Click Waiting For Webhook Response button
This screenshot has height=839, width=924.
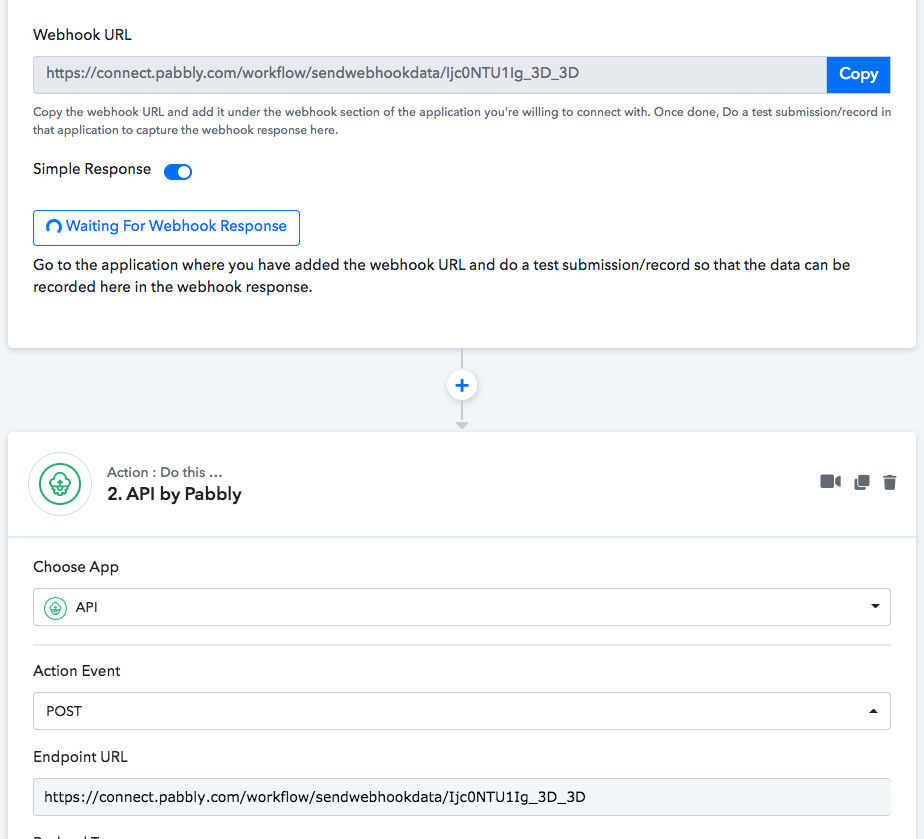[x=166, y=227]
